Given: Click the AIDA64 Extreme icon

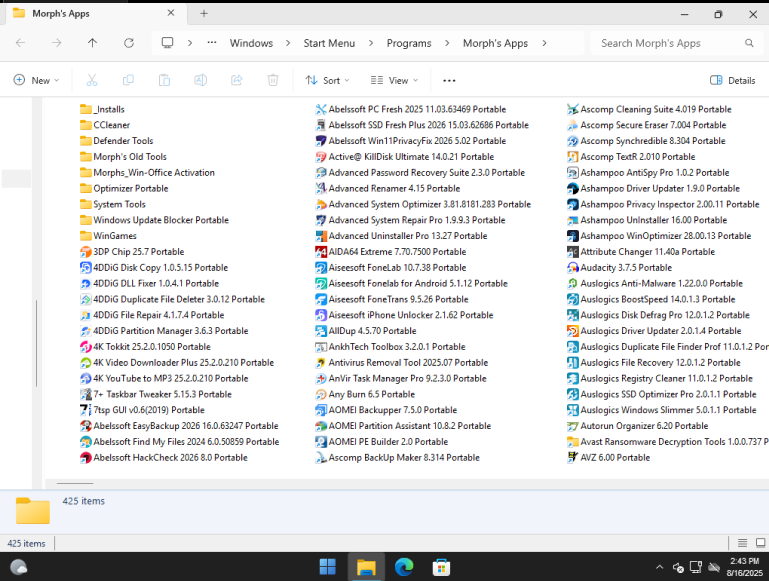Looking at the screenshot, I should [321, 252].
